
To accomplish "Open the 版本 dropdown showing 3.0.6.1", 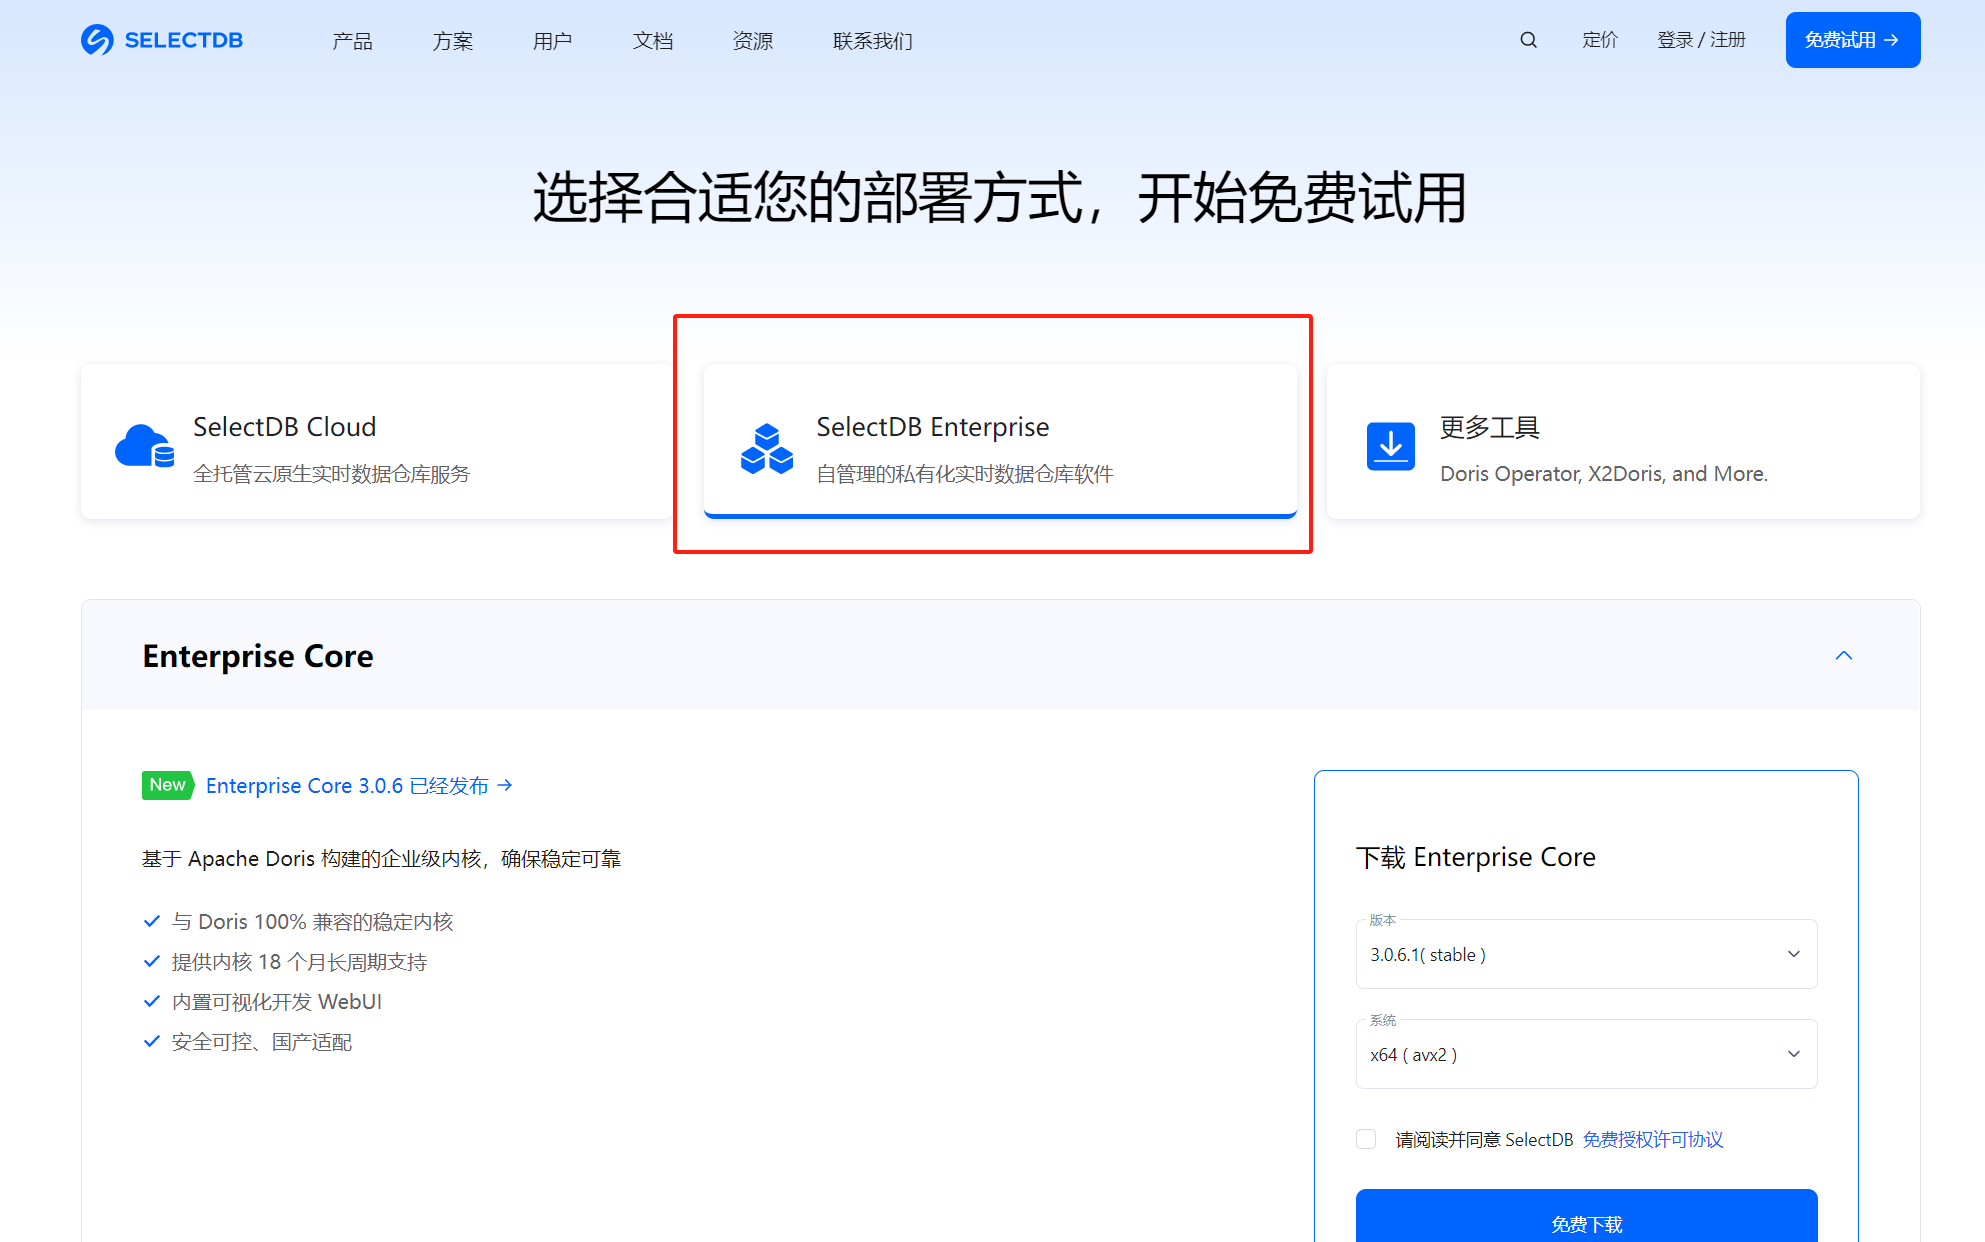I will coord(1586,954).
